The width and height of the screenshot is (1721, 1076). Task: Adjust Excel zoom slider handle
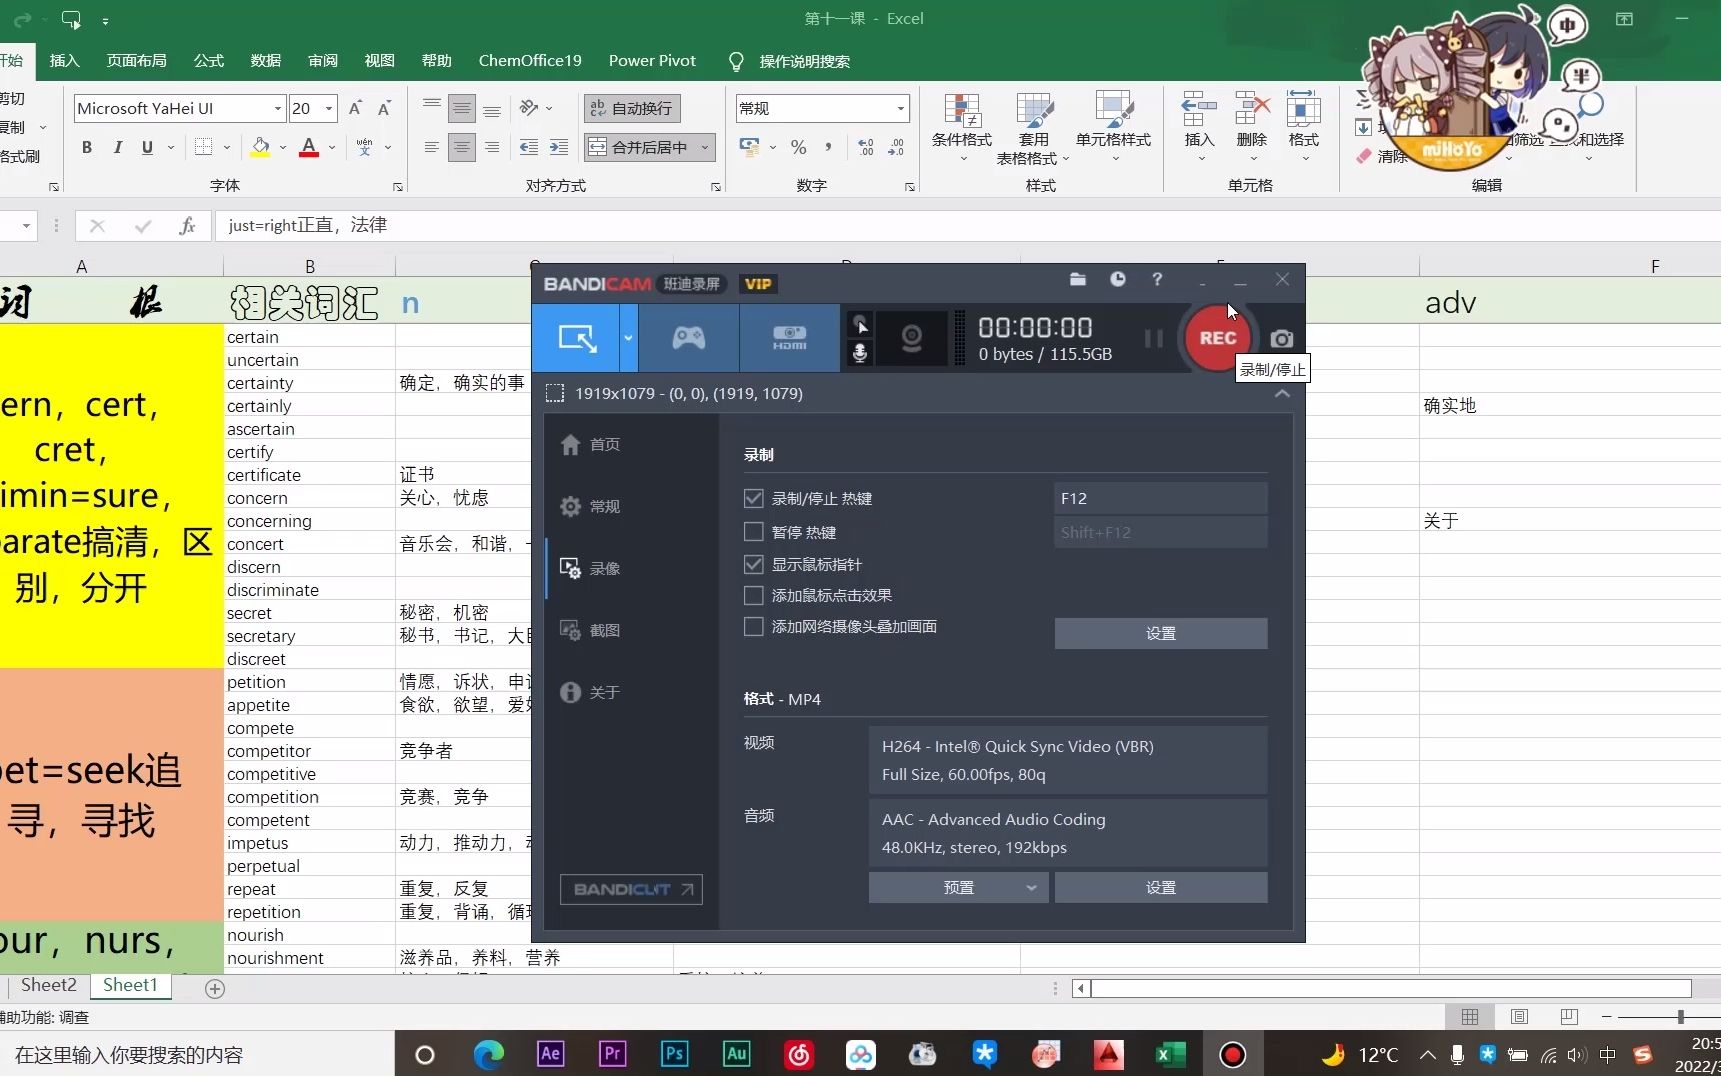point(1681,1016)
